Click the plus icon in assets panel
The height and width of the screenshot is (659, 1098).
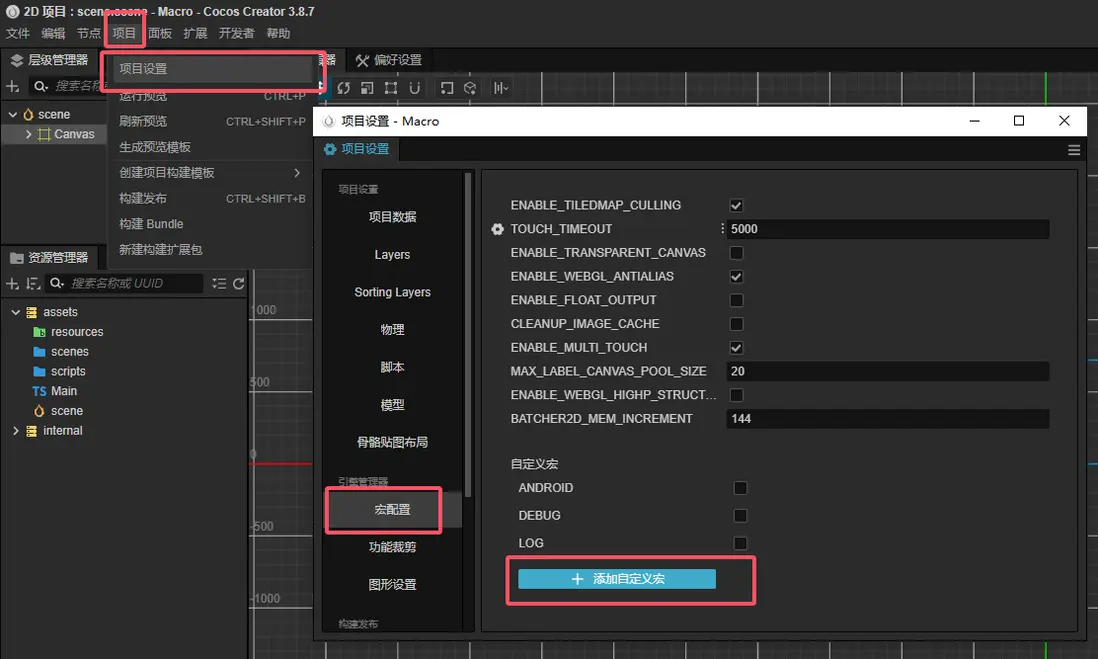coord(13,284)
